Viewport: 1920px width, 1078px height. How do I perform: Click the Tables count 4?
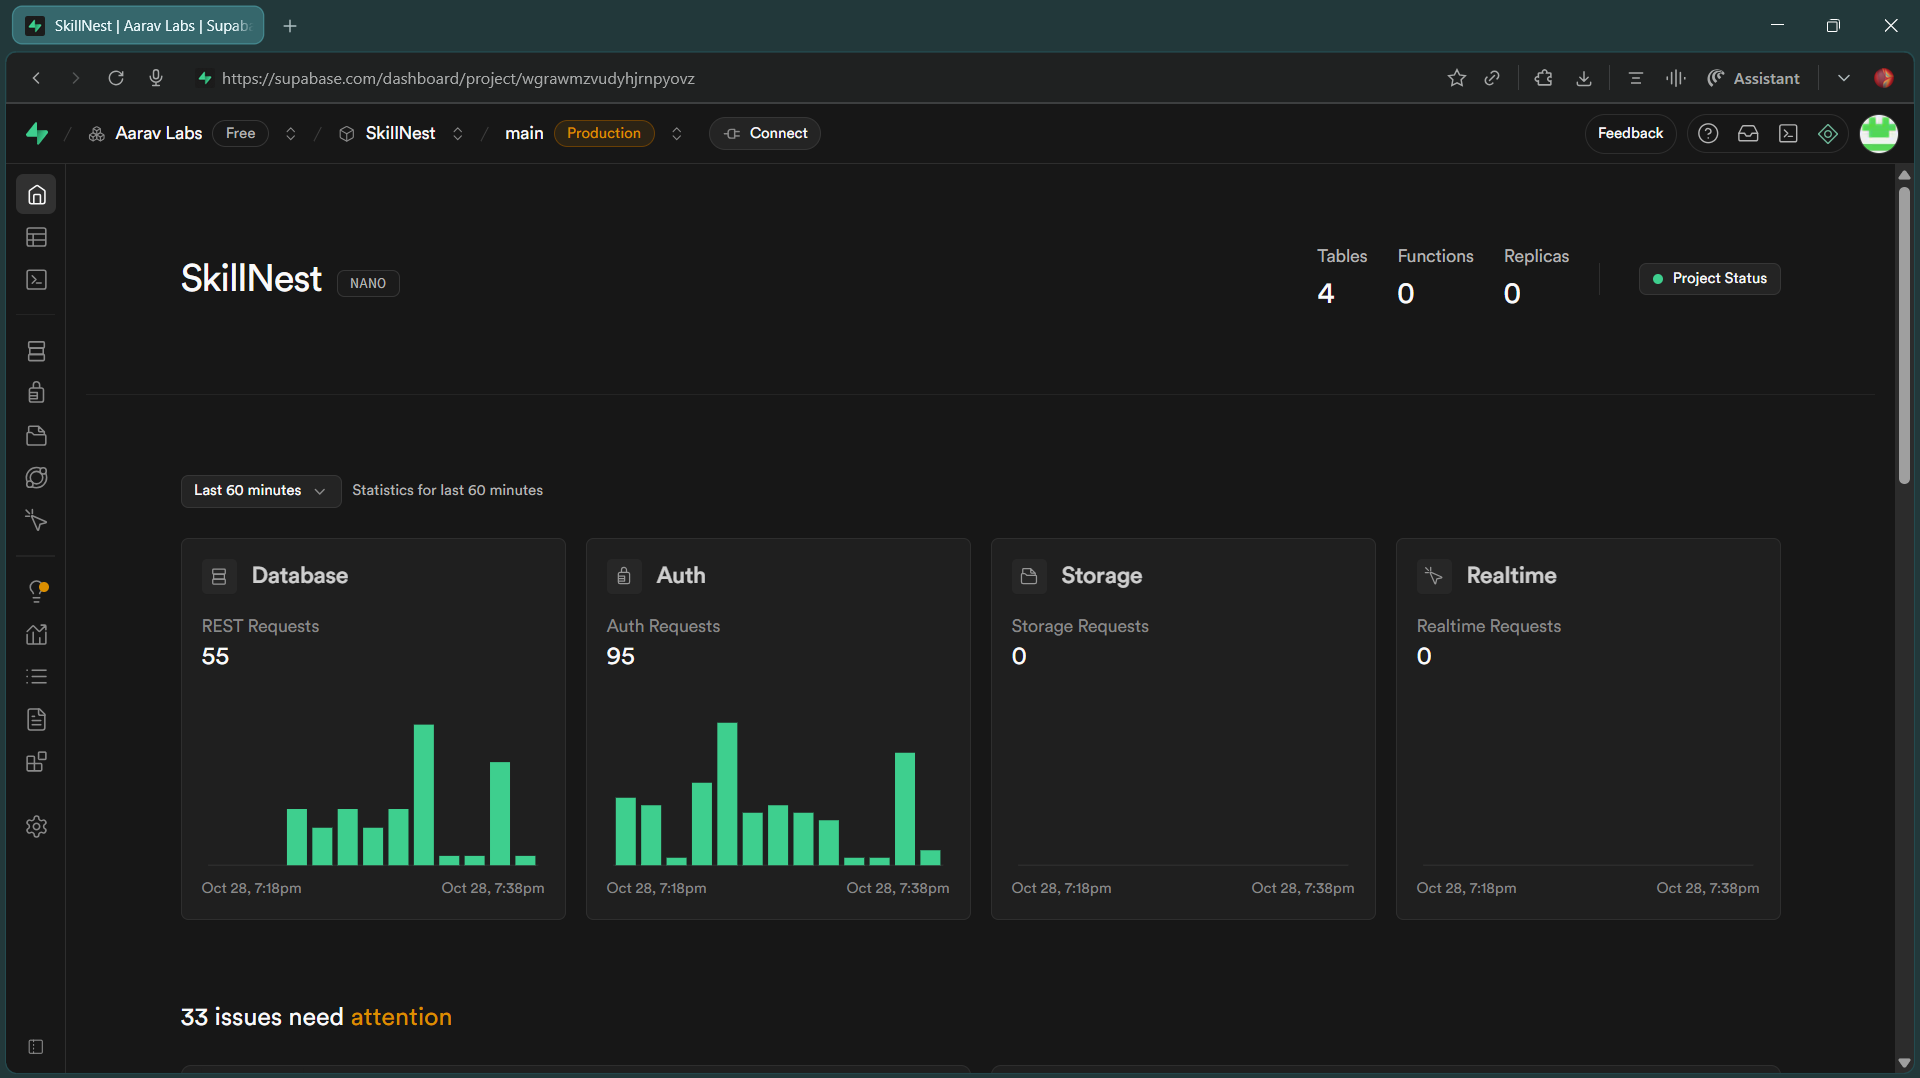[1326, 294]
